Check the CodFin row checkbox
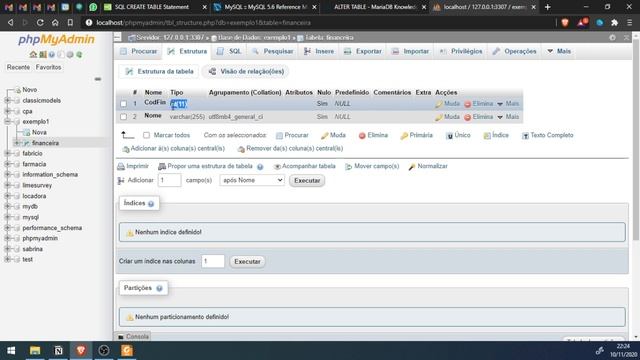The width and height of the screenshot is (640, 360). click(x=123, y=104)
